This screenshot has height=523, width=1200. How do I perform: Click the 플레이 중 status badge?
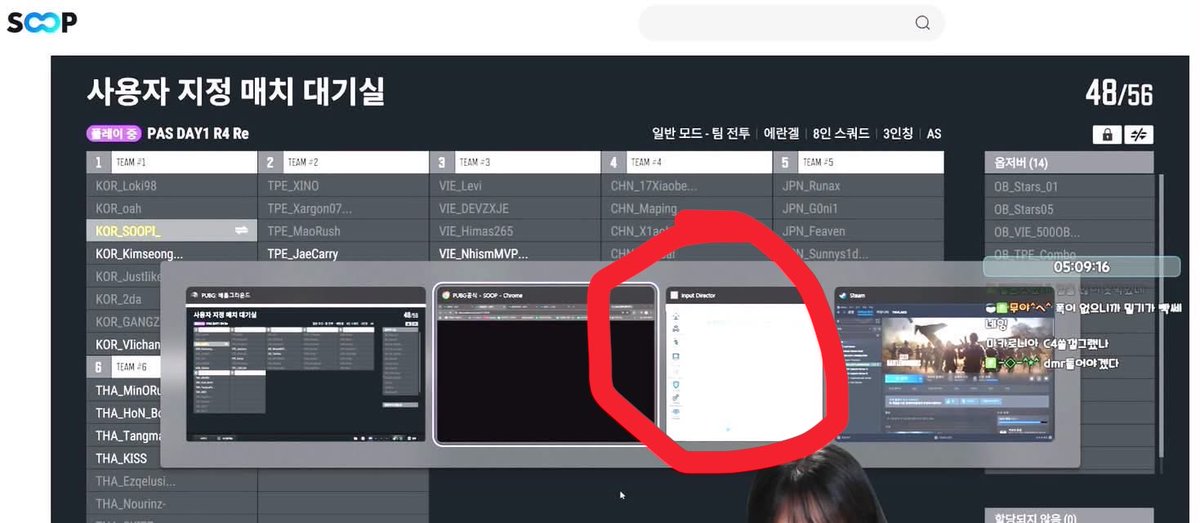point(114,133)
